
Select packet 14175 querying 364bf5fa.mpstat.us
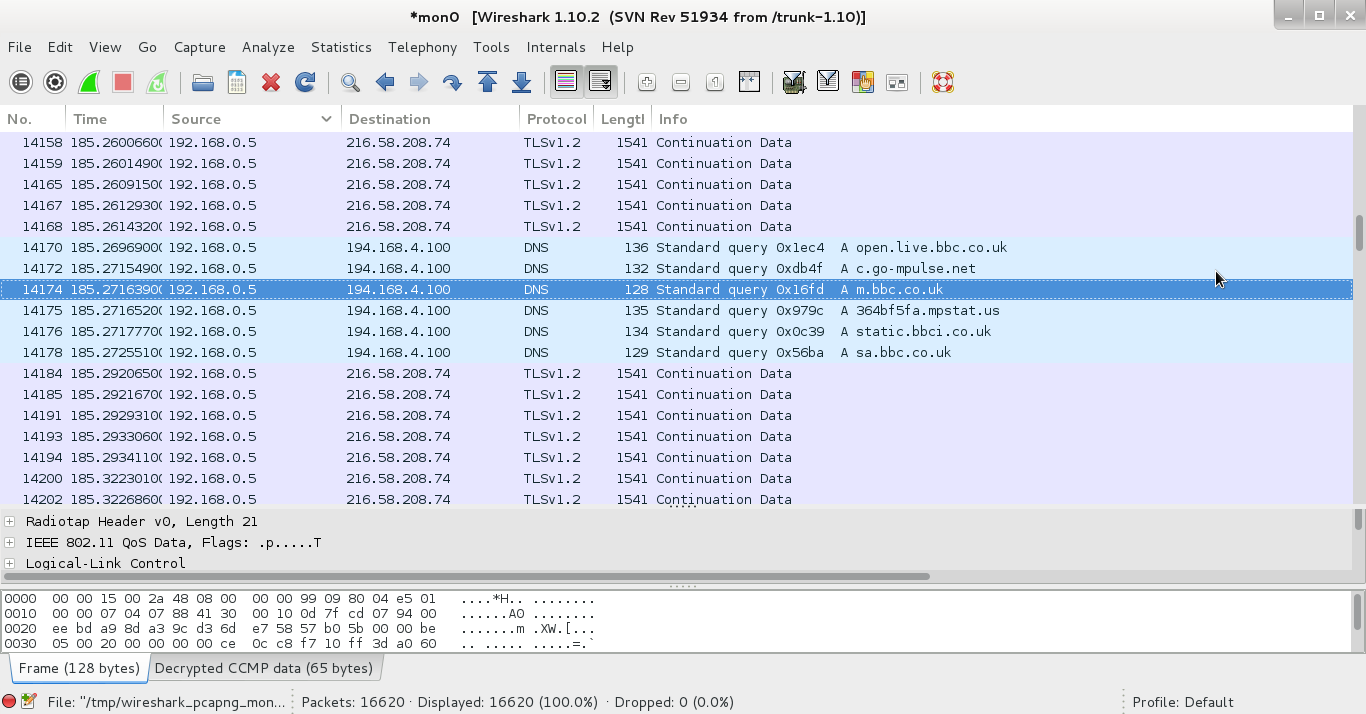676,310
